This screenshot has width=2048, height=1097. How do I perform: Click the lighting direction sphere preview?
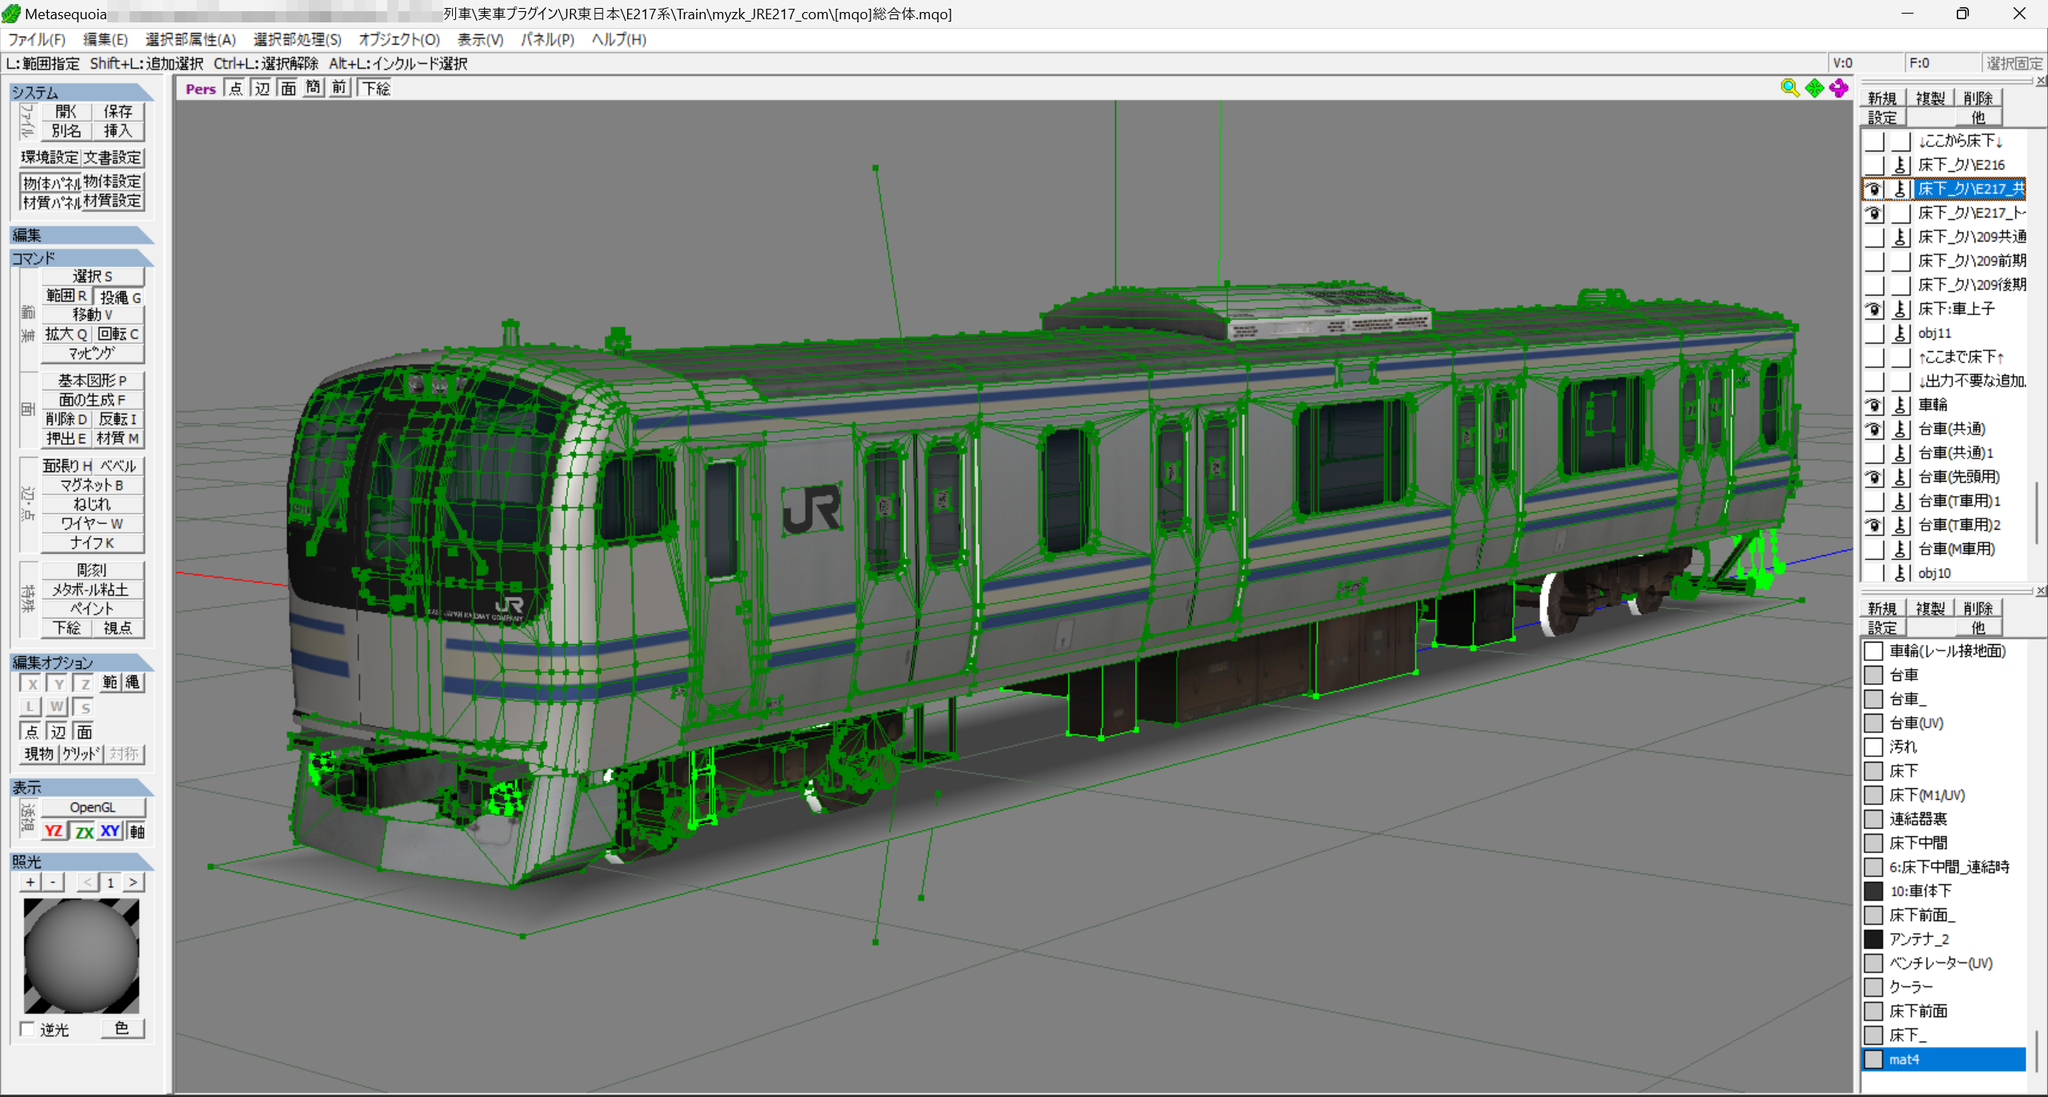coord(81,956)
